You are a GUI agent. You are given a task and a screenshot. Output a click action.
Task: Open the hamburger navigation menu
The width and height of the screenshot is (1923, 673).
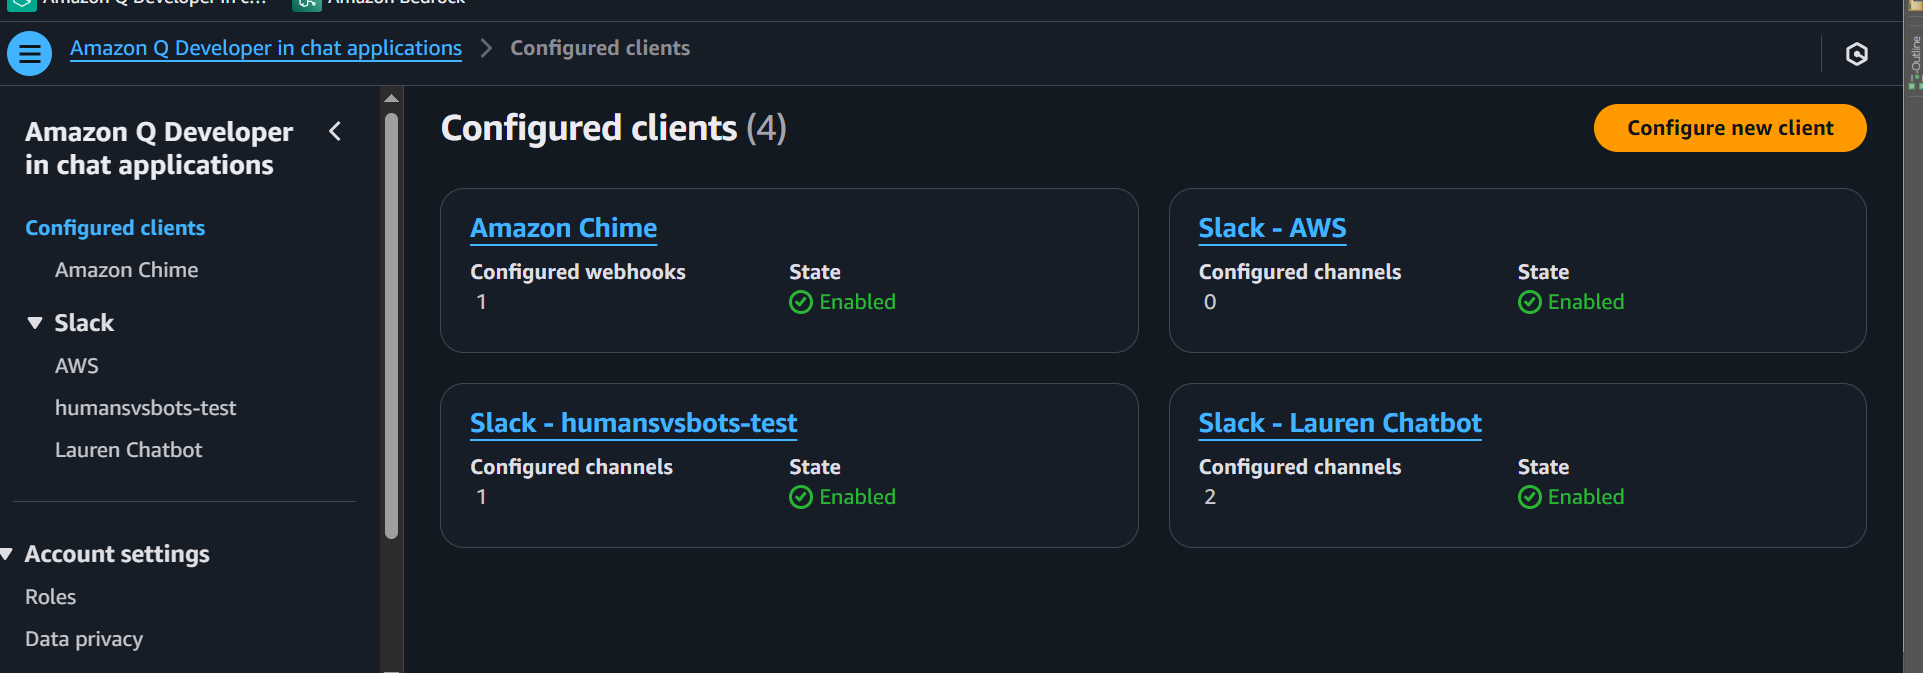coord(29,53)
